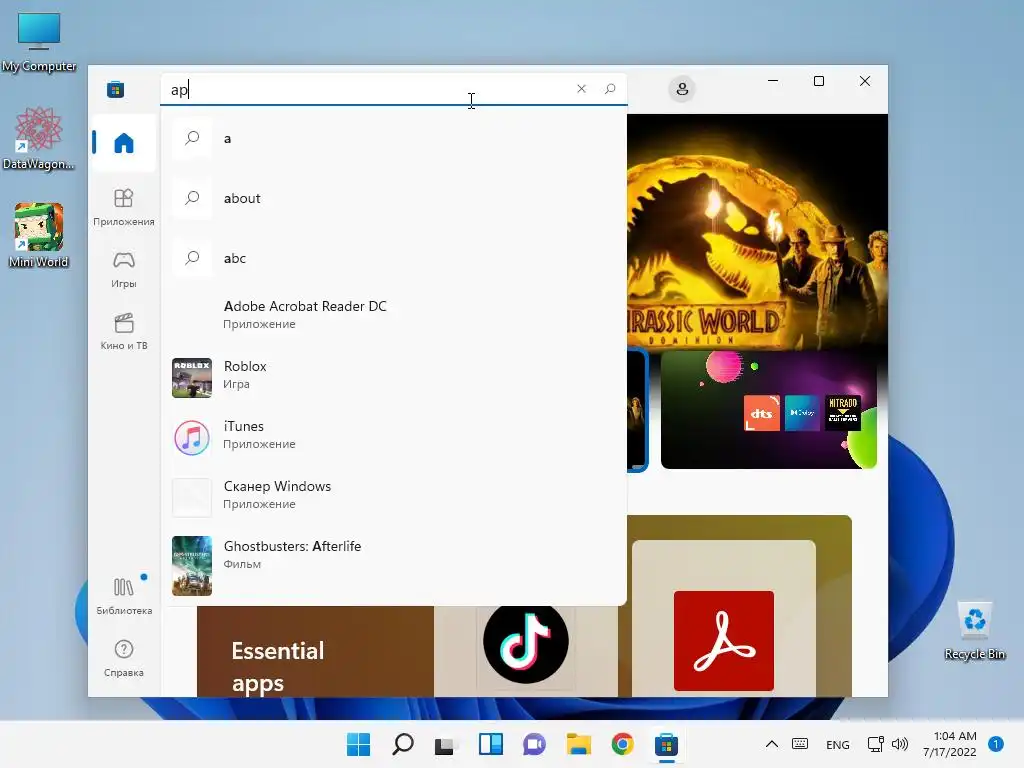Open the DTS Dolby Nitrado promo card

coord(769,410)
